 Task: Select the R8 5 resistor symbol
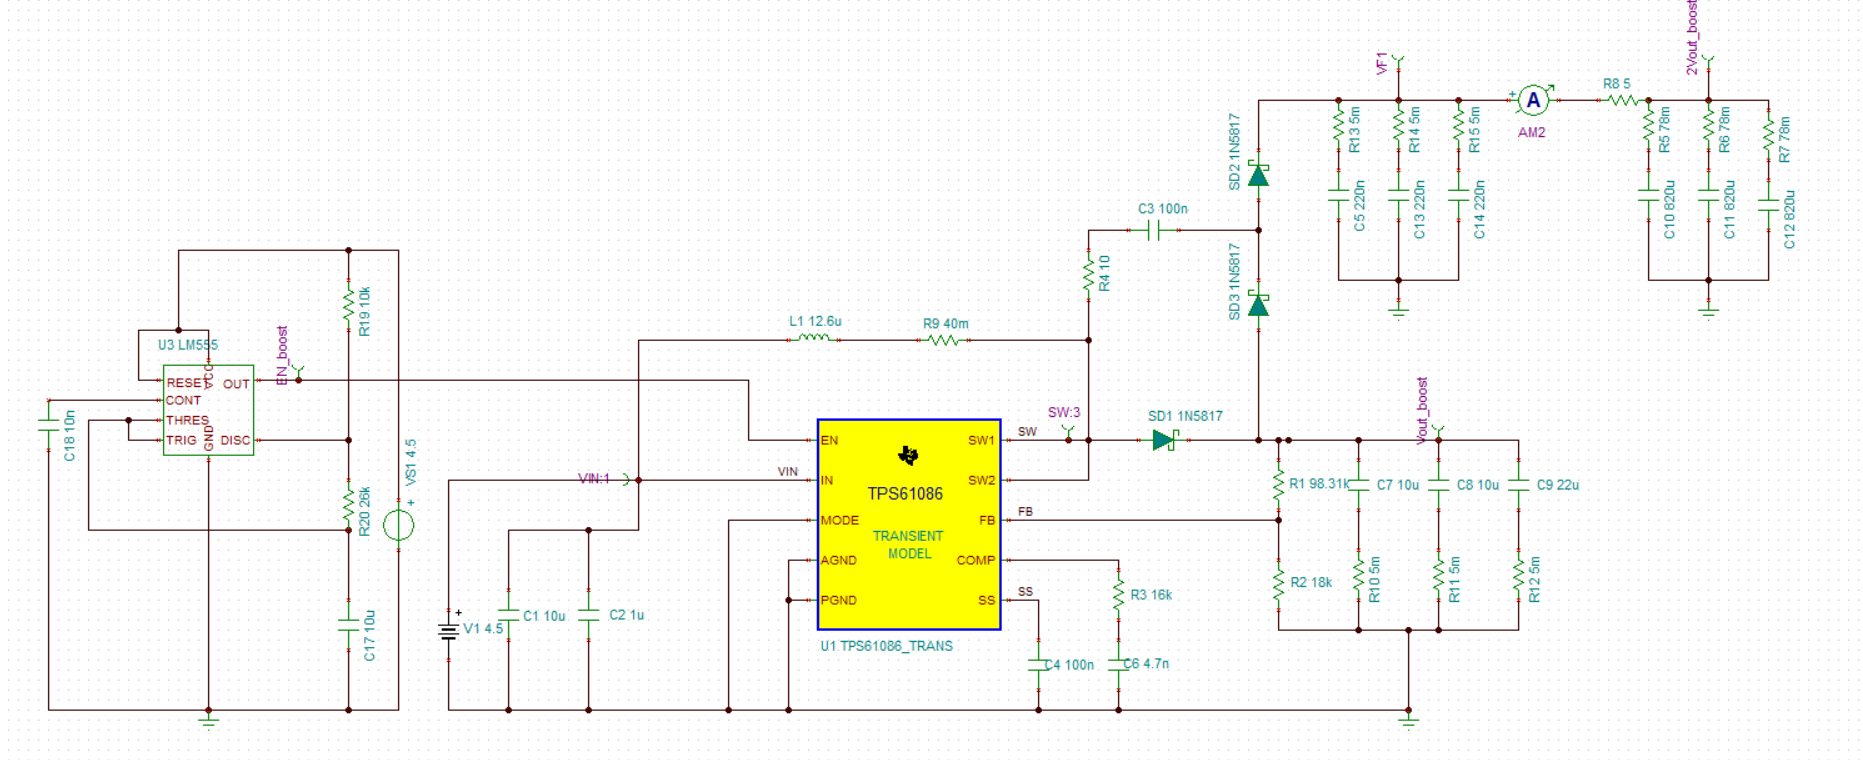[1622, 100]
